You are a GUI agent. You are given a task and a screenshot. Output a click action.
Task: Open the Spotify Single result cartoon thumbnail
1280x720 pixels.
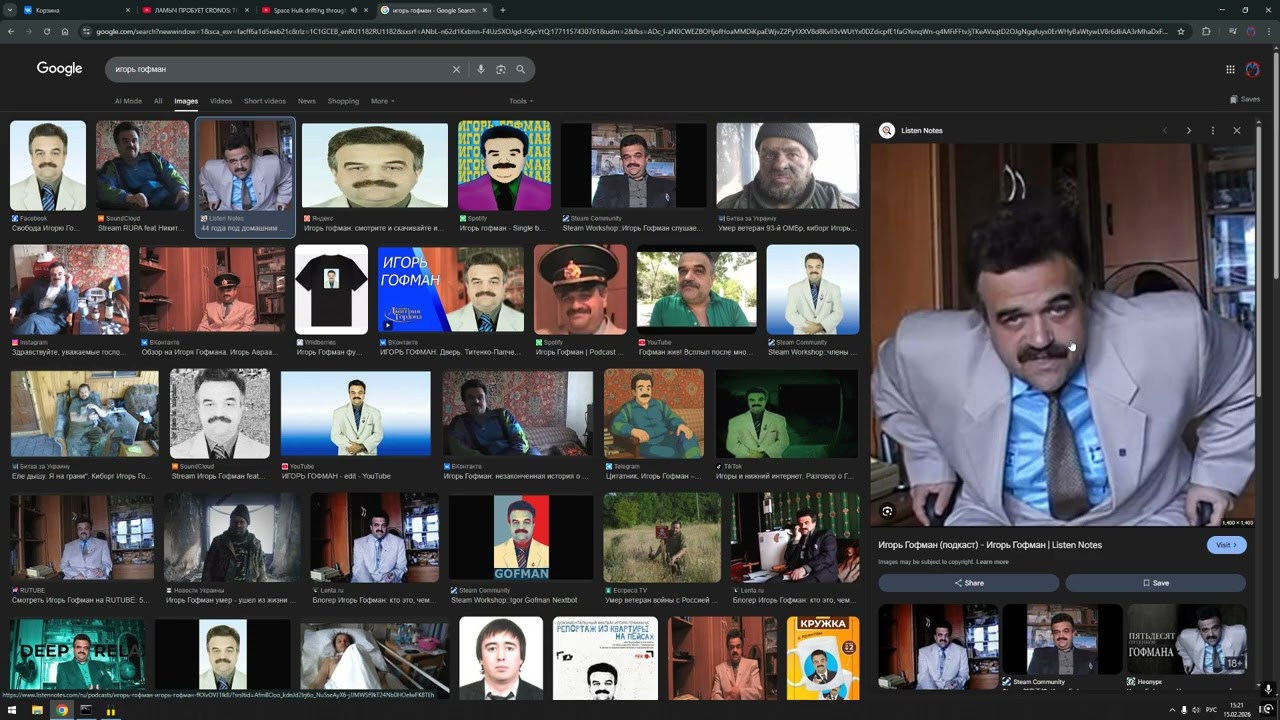[x=504, y=166]
